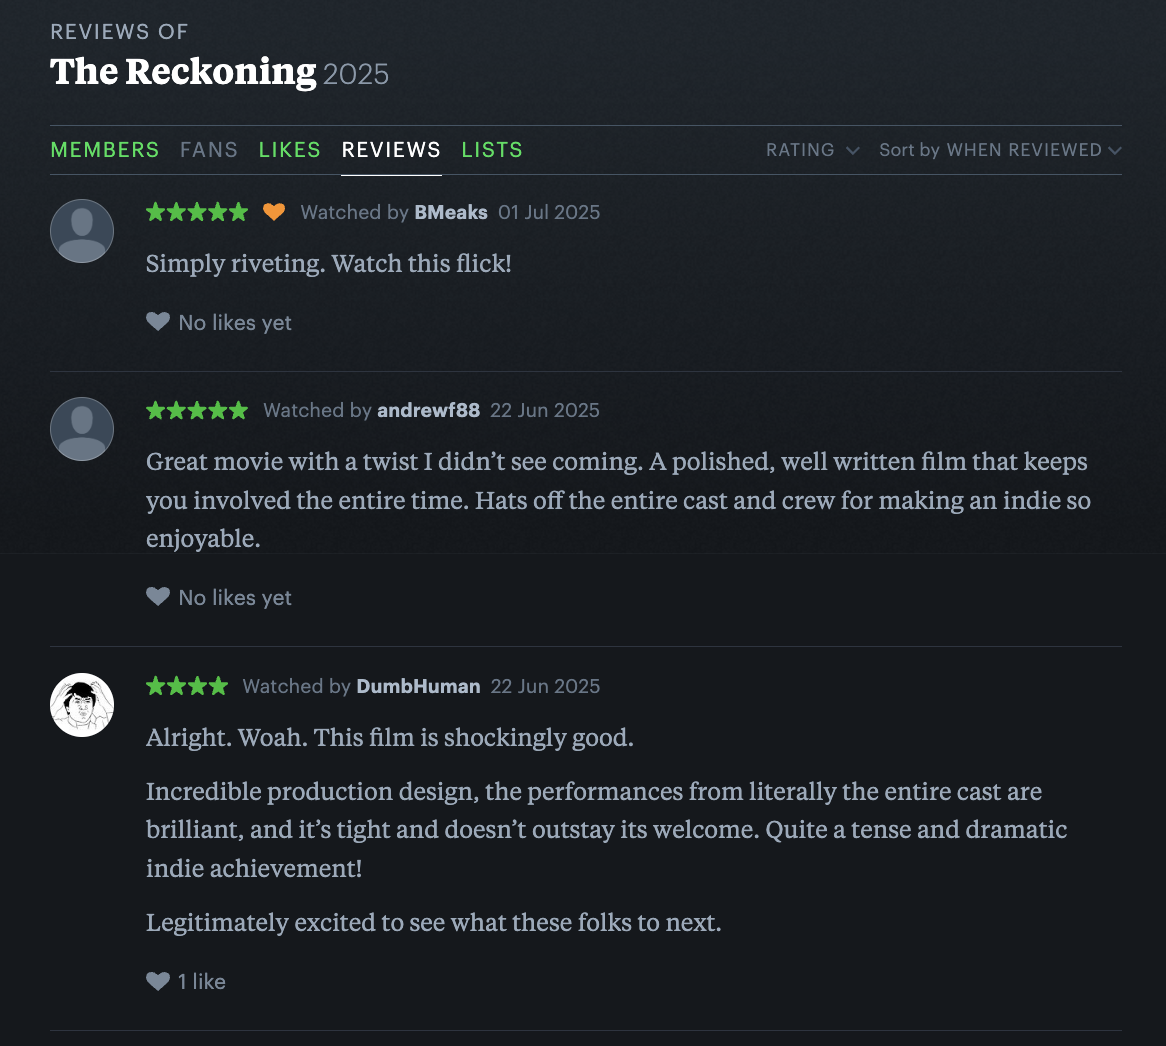Screen dimensions: 1166x1046
Task: Open the Lists tab
Action: (492, 150)
